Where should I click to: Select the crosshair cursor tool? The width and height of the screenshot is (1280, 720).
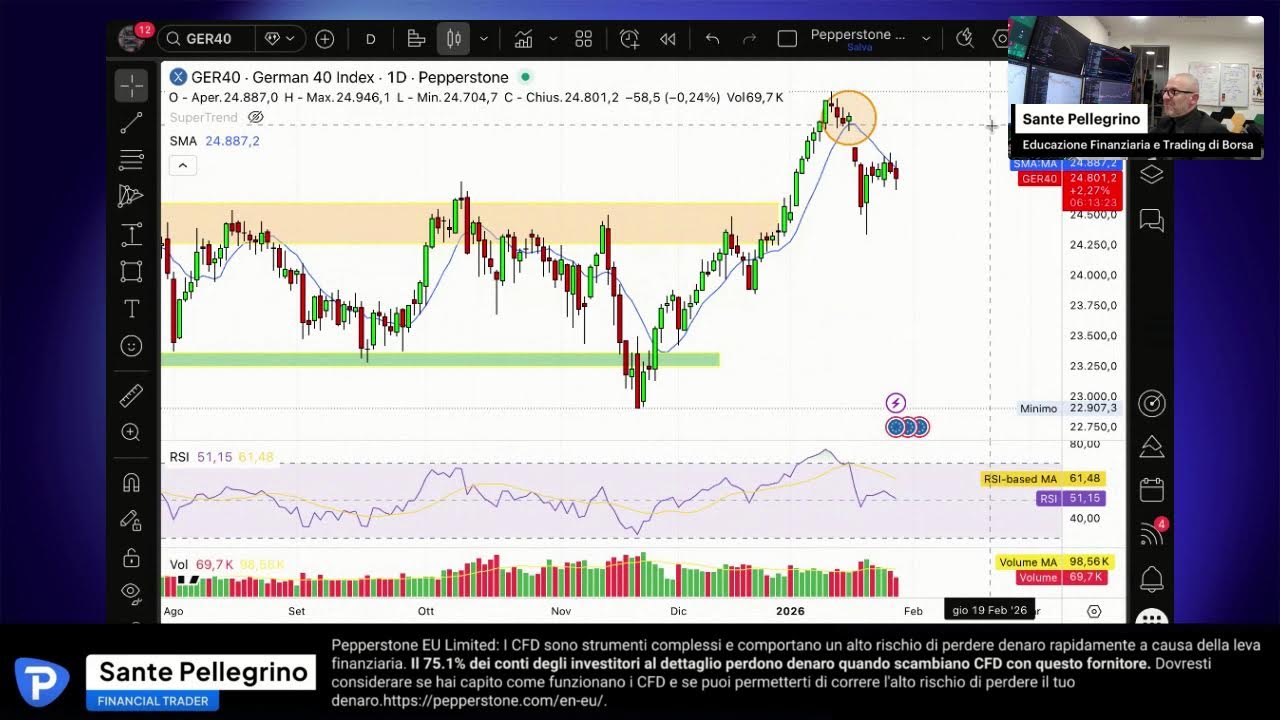tap(131, 86)
